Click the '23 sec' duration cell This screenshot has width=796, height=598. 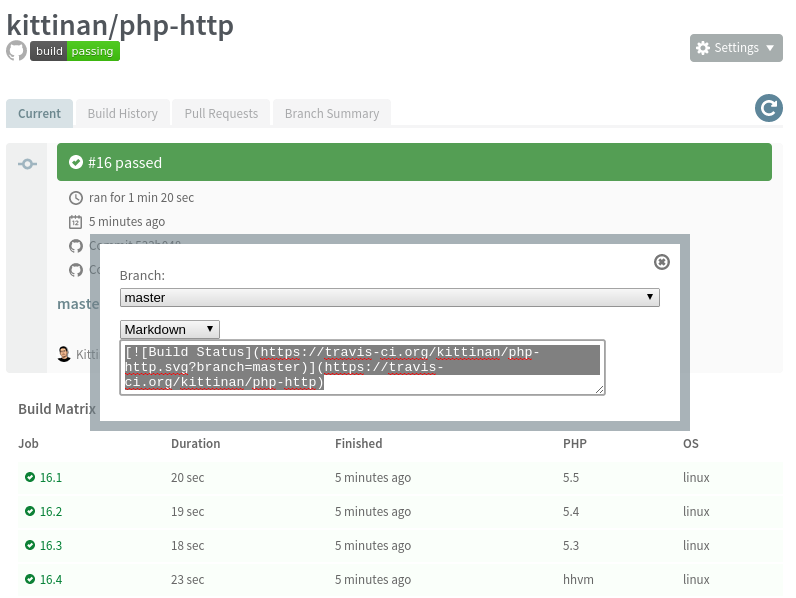187,580
